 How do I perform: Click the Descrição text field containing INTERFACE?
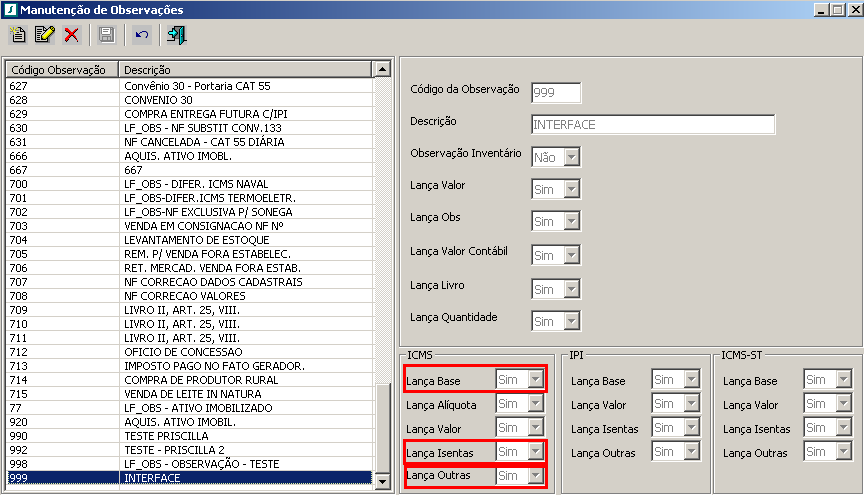pos(653,125)
